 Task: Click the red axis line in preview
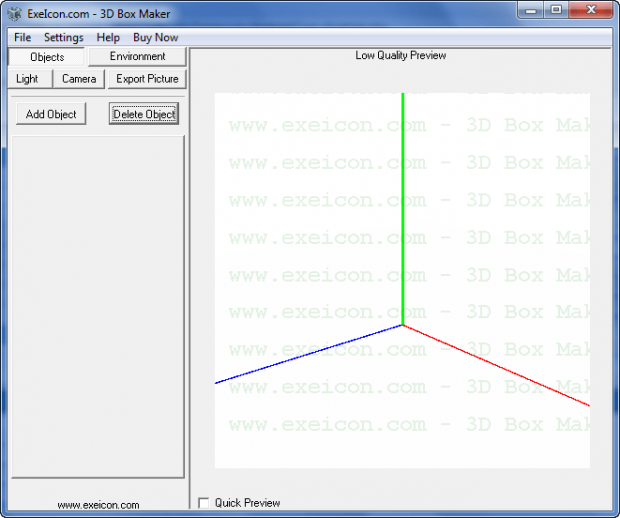click(x=500, y=367)
